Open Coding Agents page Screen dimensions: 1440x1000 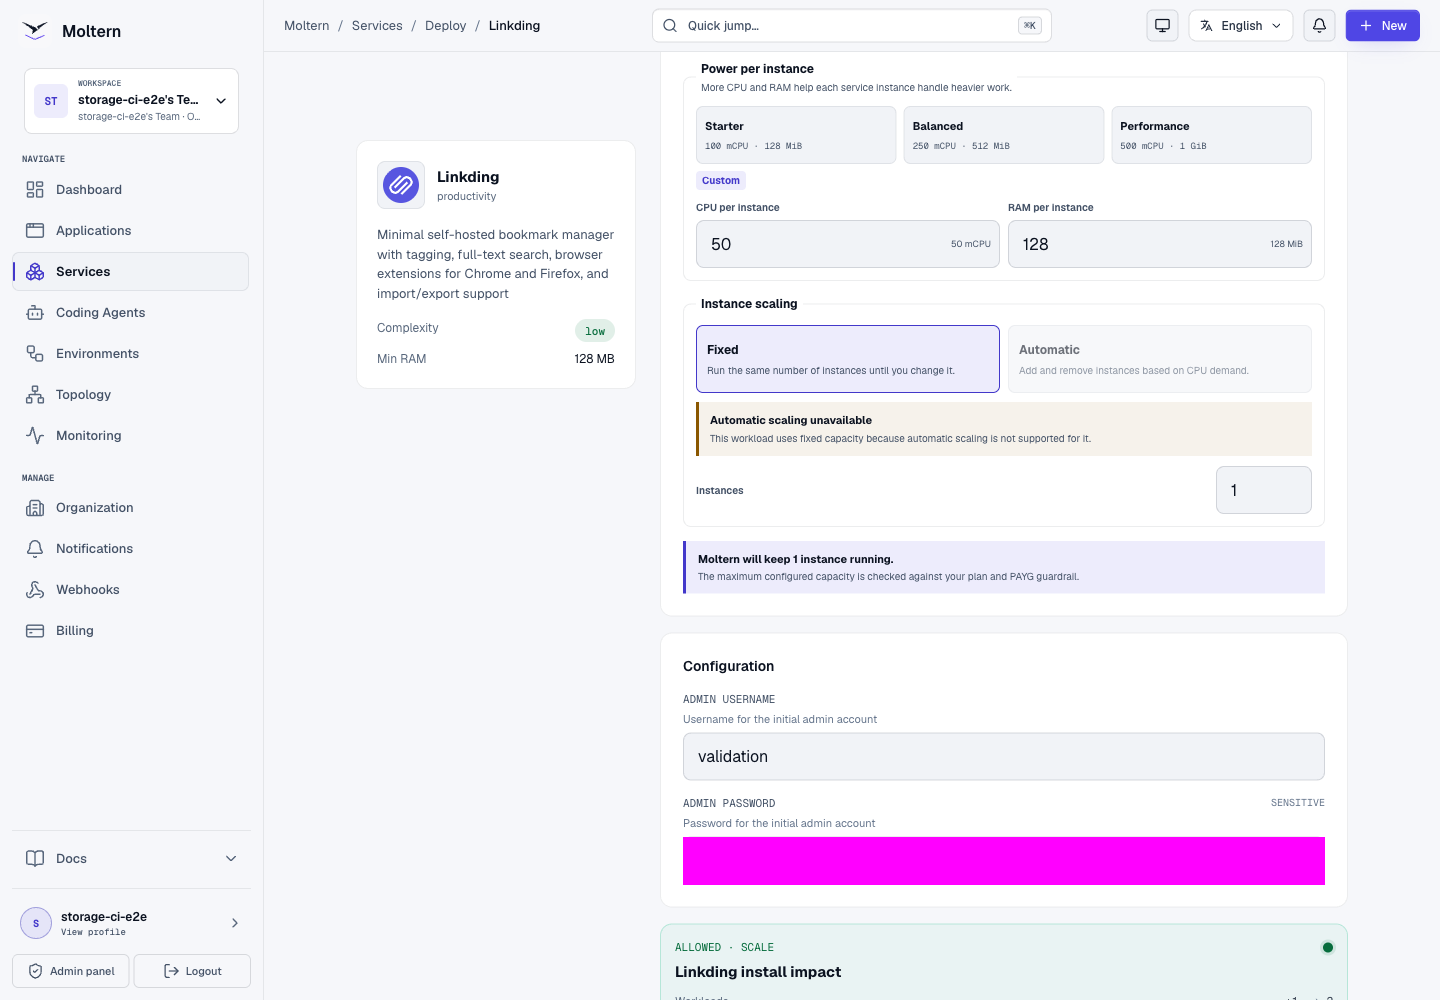131,313
